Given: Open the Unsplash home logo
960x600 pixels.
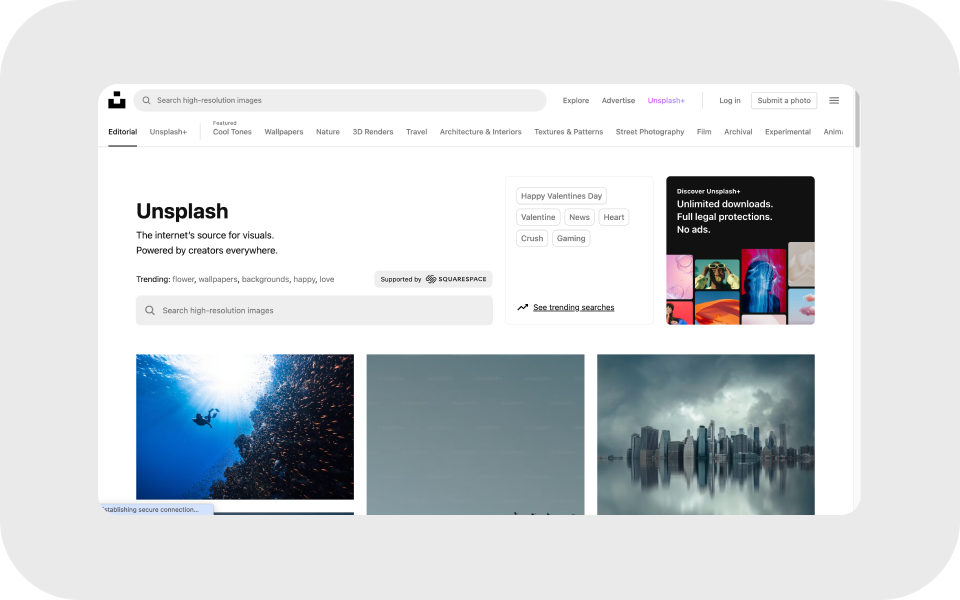Looking at the screenshot, I should [x=116, y=100].
